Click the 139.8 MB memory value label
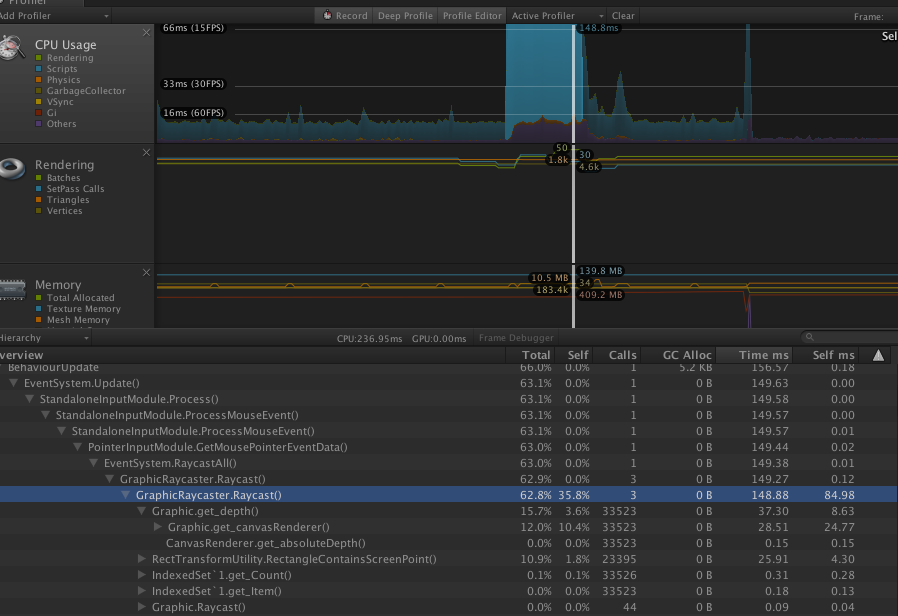Viewport: 898px width, 616px height. pos(600,271)
